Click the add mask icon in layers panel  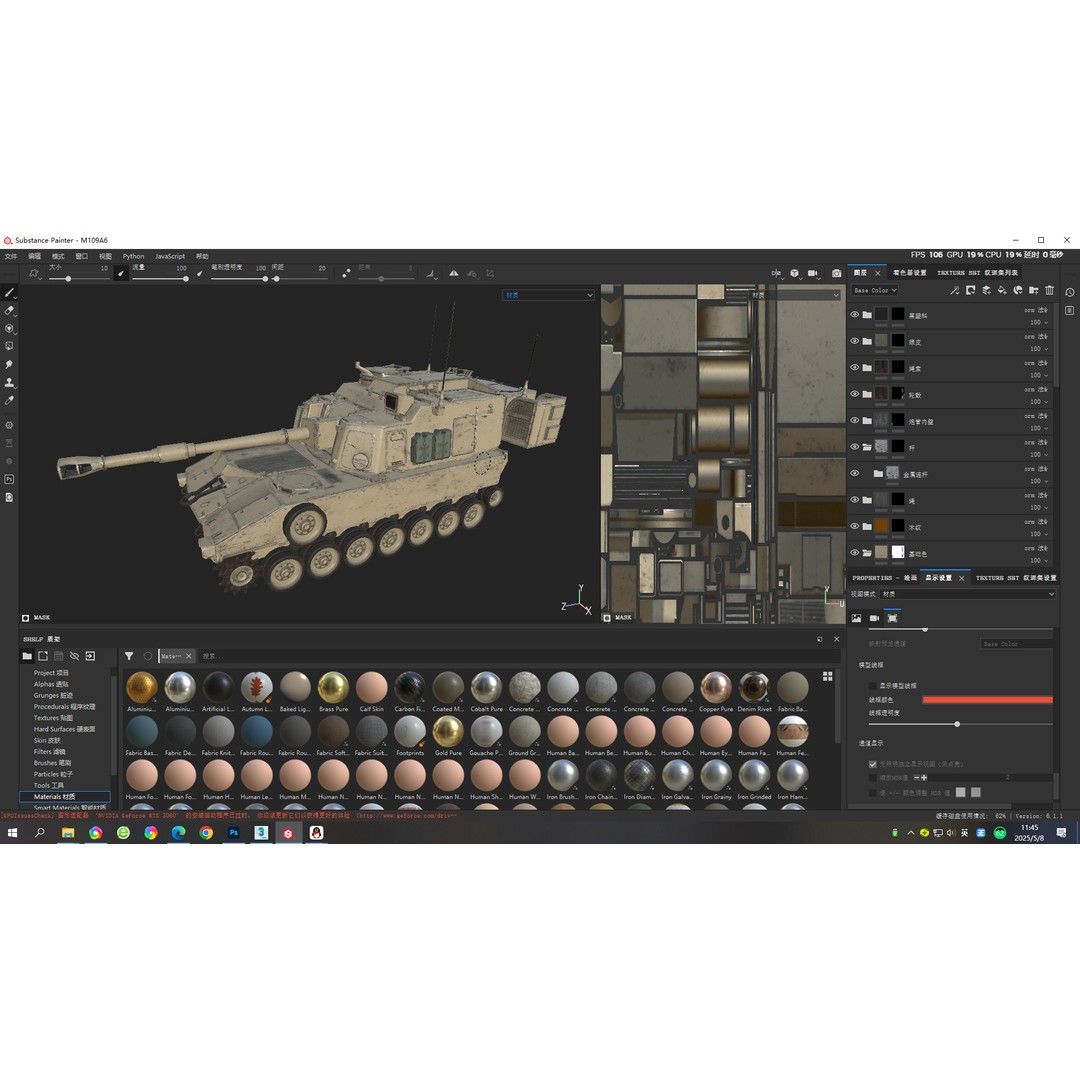[x=970, y=291]
